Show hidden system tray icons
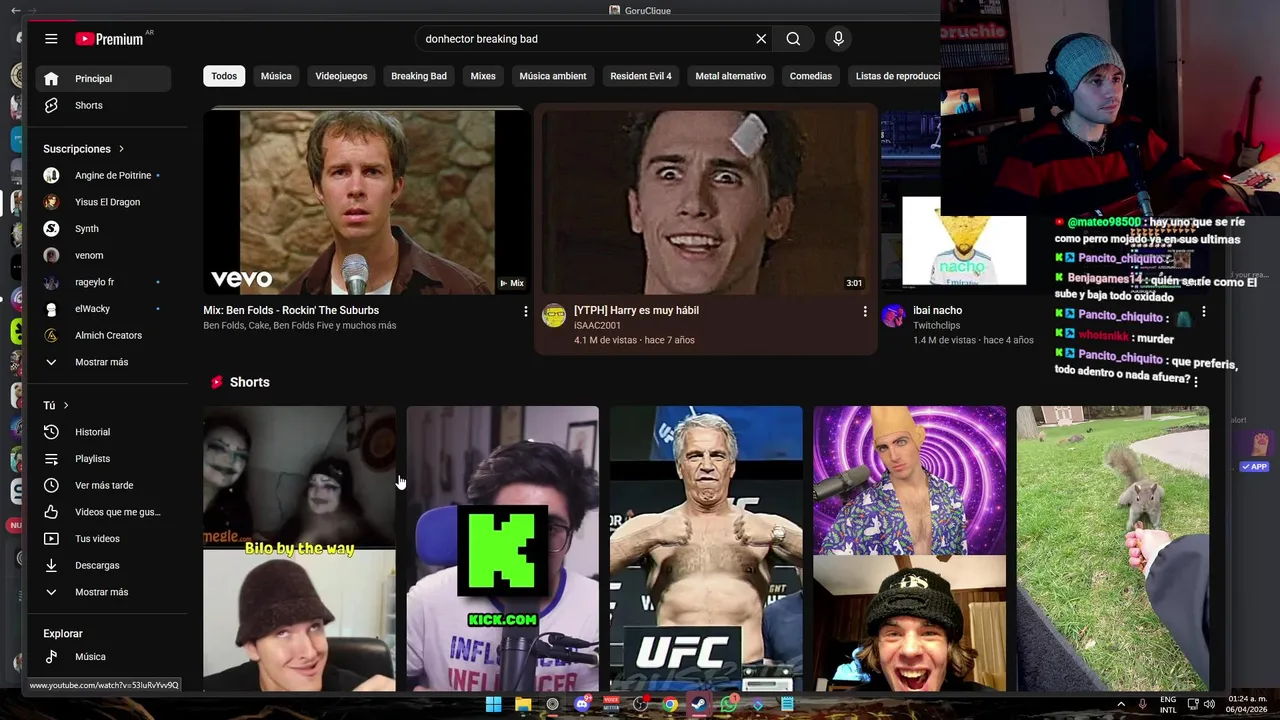 tap(1121, 704)
